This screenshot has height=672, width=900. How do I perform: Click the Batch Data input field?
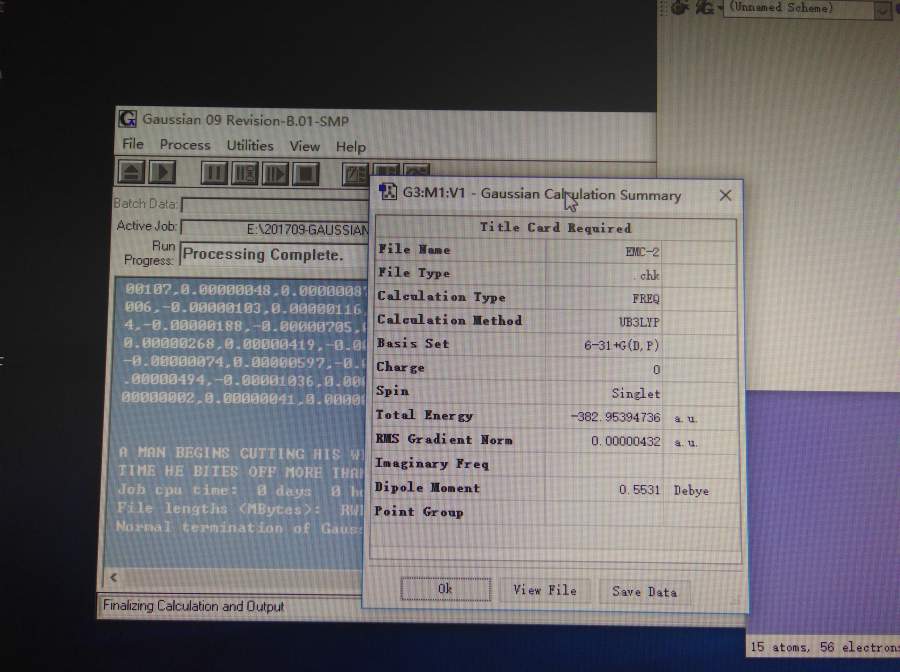coord(276,205)
